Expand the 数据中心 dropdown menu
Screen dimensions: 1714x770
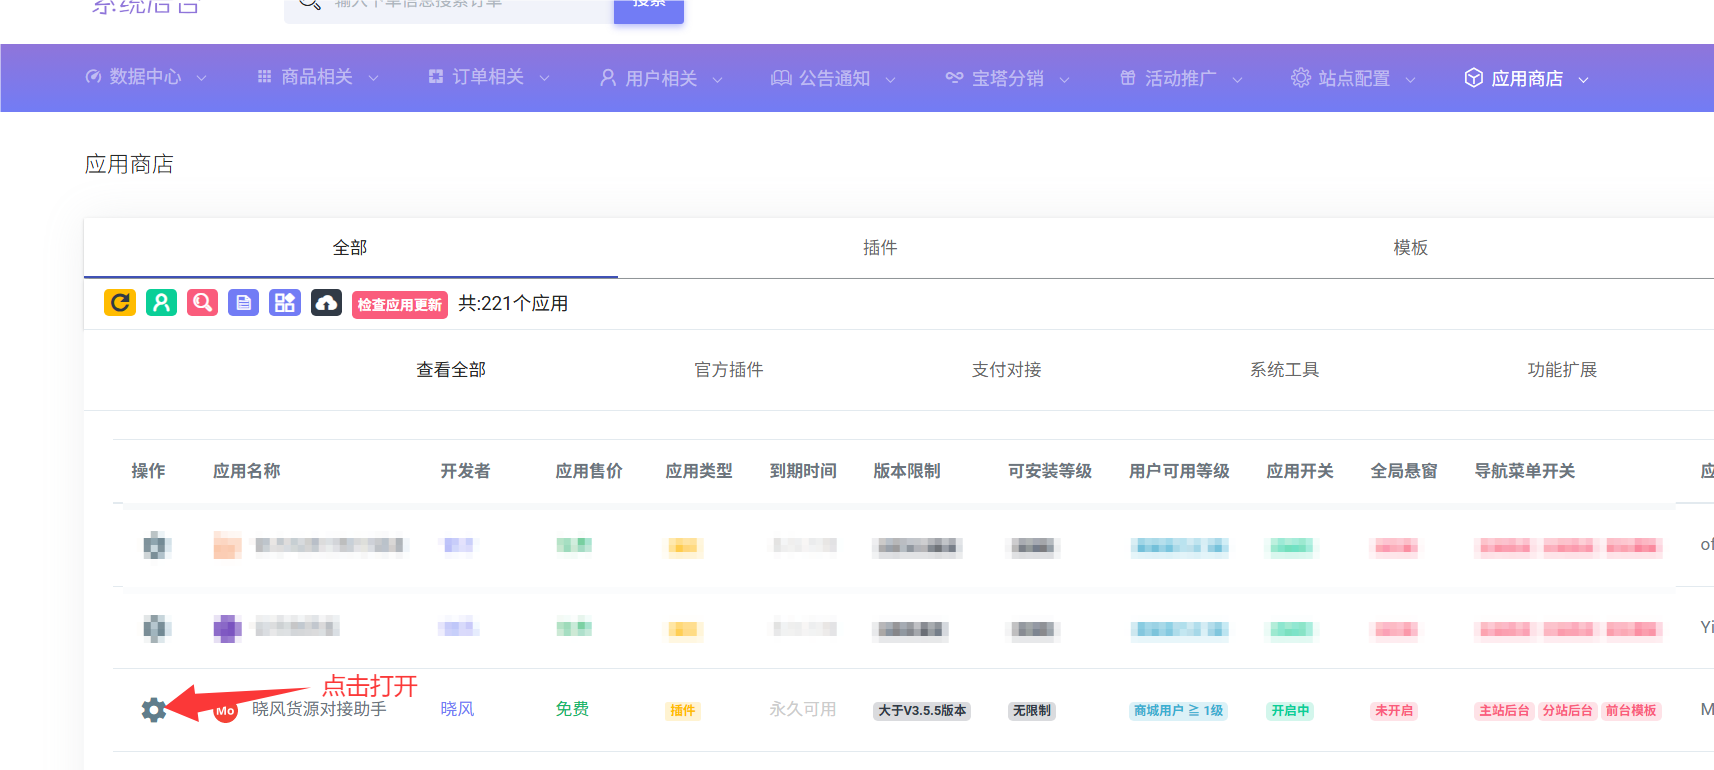(x=146, y=77)
